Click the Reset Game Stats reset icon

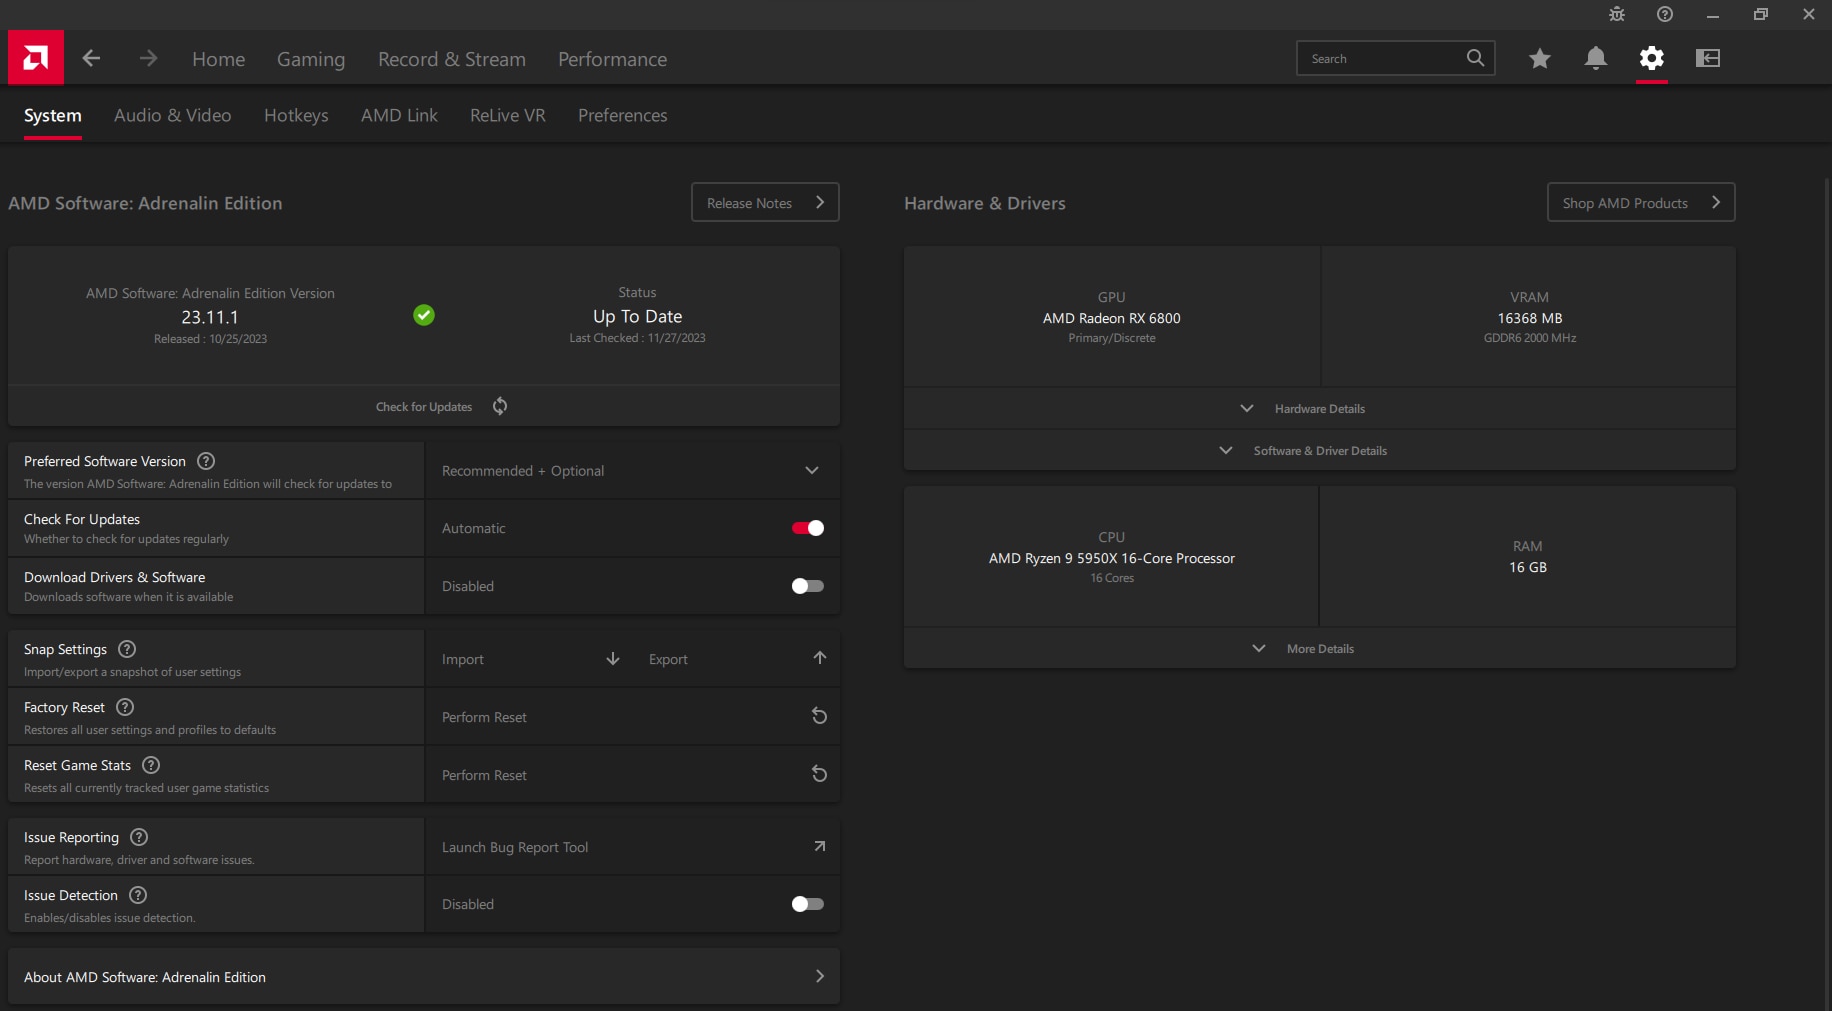point(819,774)
